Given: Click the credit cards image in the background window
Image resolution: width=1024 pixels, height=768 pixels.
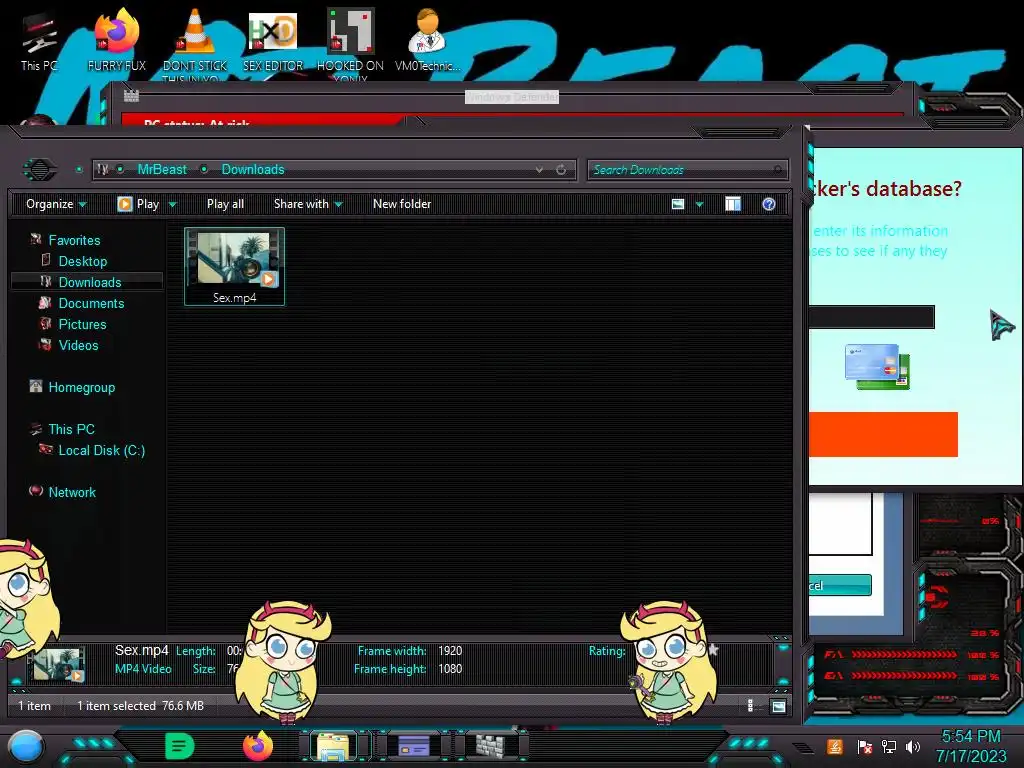Looking at the screenshot, I should pyautogui.click(x=877, y=366).
